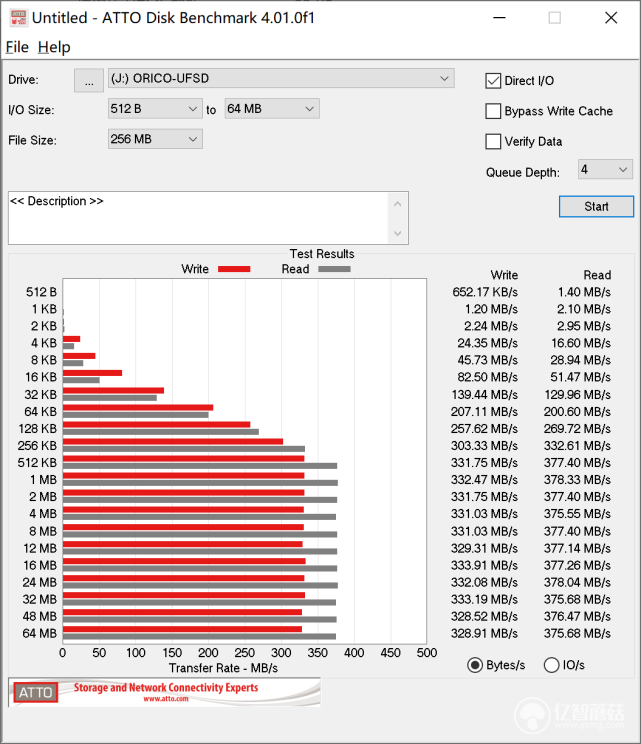The width and height of the screenshot is (641, 744).
Task: Click read value 269.72 MB/s
Action: point(577,428)
